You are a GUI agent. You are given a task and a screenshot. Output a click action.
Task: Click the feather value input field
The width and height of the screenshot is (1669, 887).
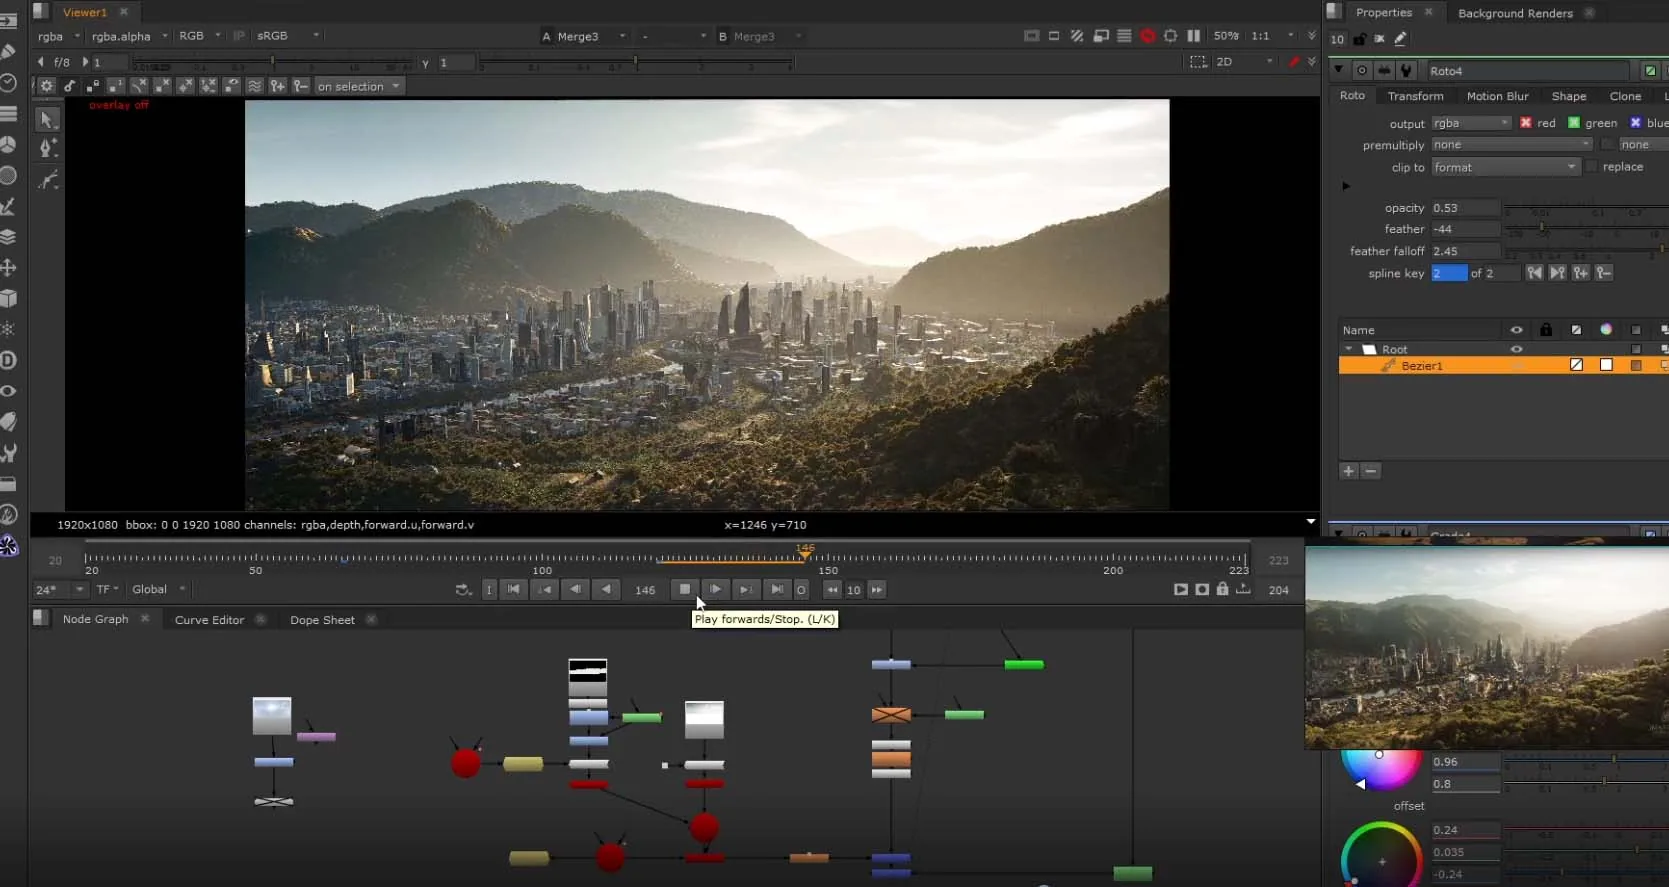[1465, 229]
